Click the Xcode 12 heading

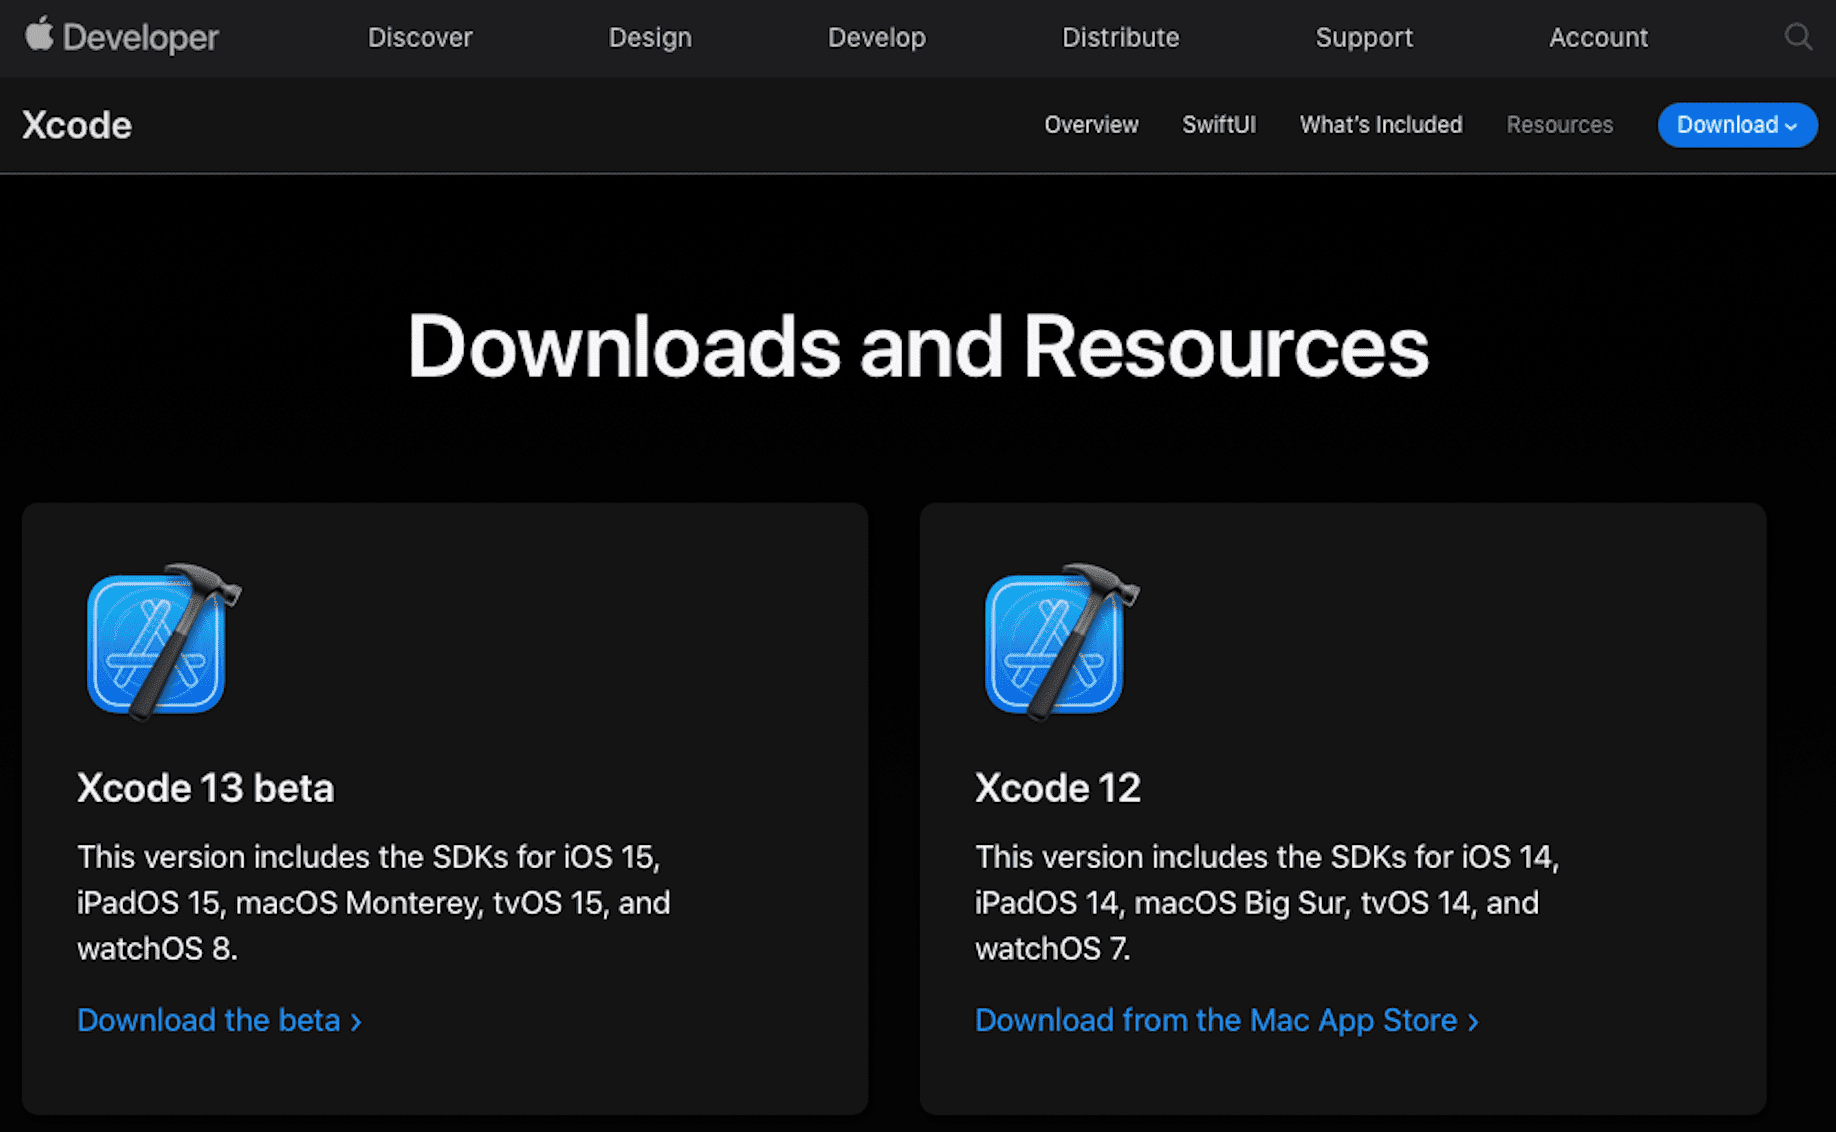pos(1058,788)
